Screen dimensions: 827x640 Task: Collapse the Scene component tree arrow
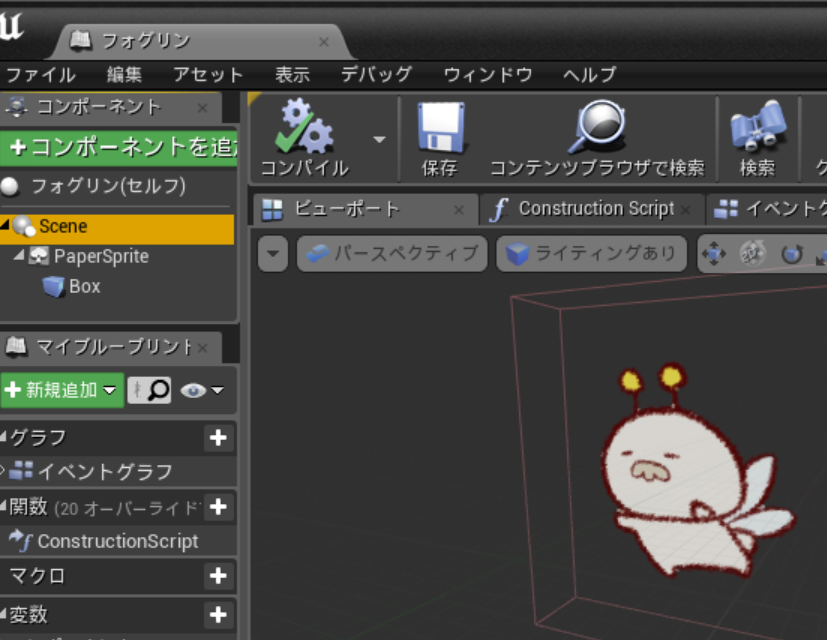tap(5, 225)
